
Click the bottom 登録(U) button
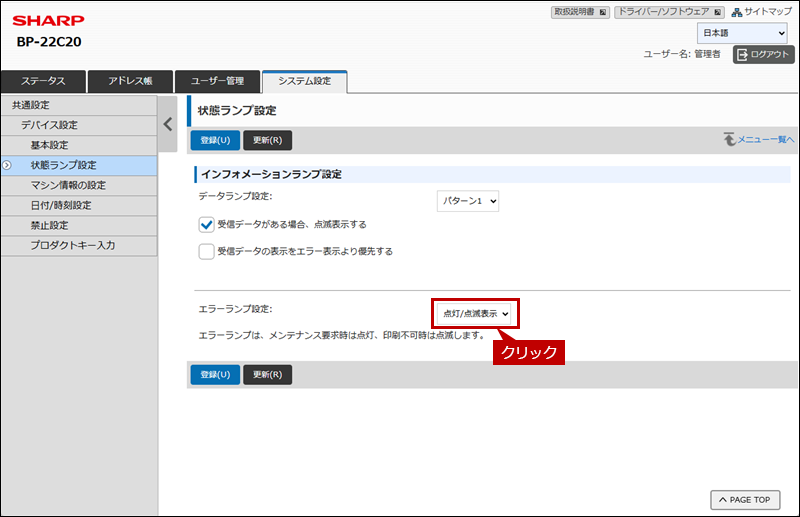[215, 375]
